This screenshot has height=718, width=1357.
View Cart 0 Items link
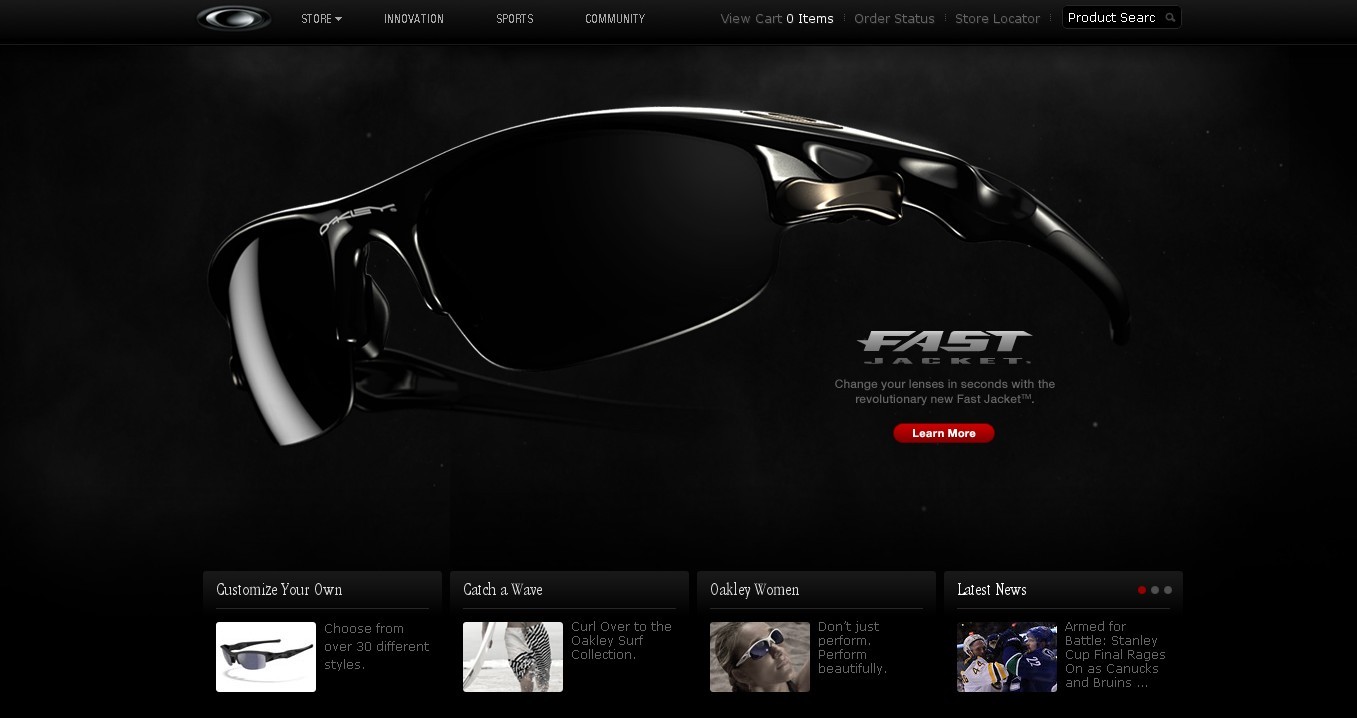tap(777, 19)
